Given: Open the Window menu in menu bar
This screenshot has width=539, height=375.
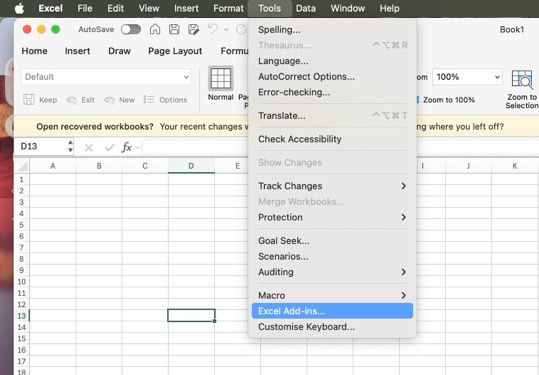Looking at the screenshot, I should [348, 8].
